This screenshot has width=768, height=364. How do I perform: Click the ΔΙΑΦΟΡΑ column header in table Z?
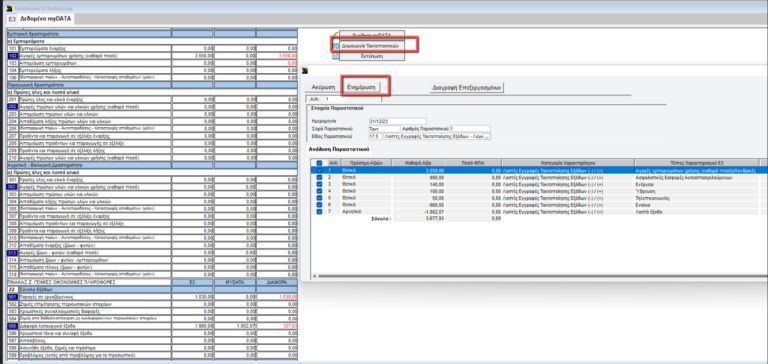277,283
